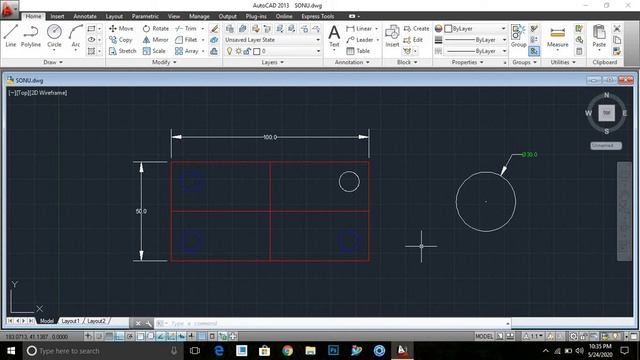
Task: Toggle the MODEL space status button
Action: (484, 336)
